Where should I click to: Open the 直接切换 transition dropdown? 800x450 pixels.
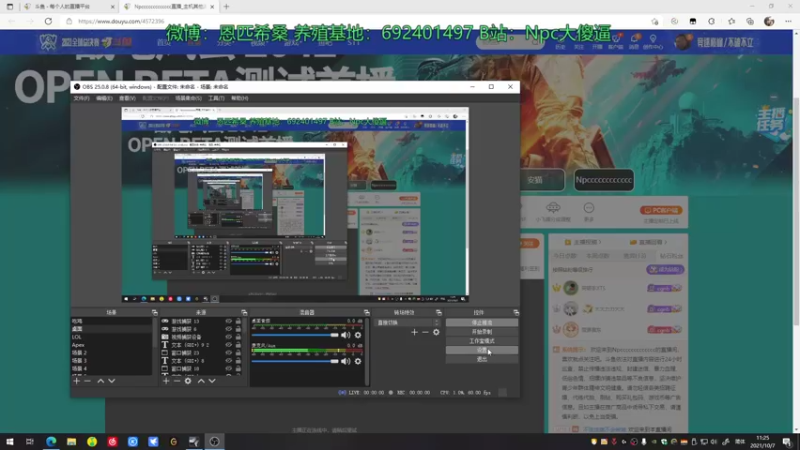pos(407,322)
